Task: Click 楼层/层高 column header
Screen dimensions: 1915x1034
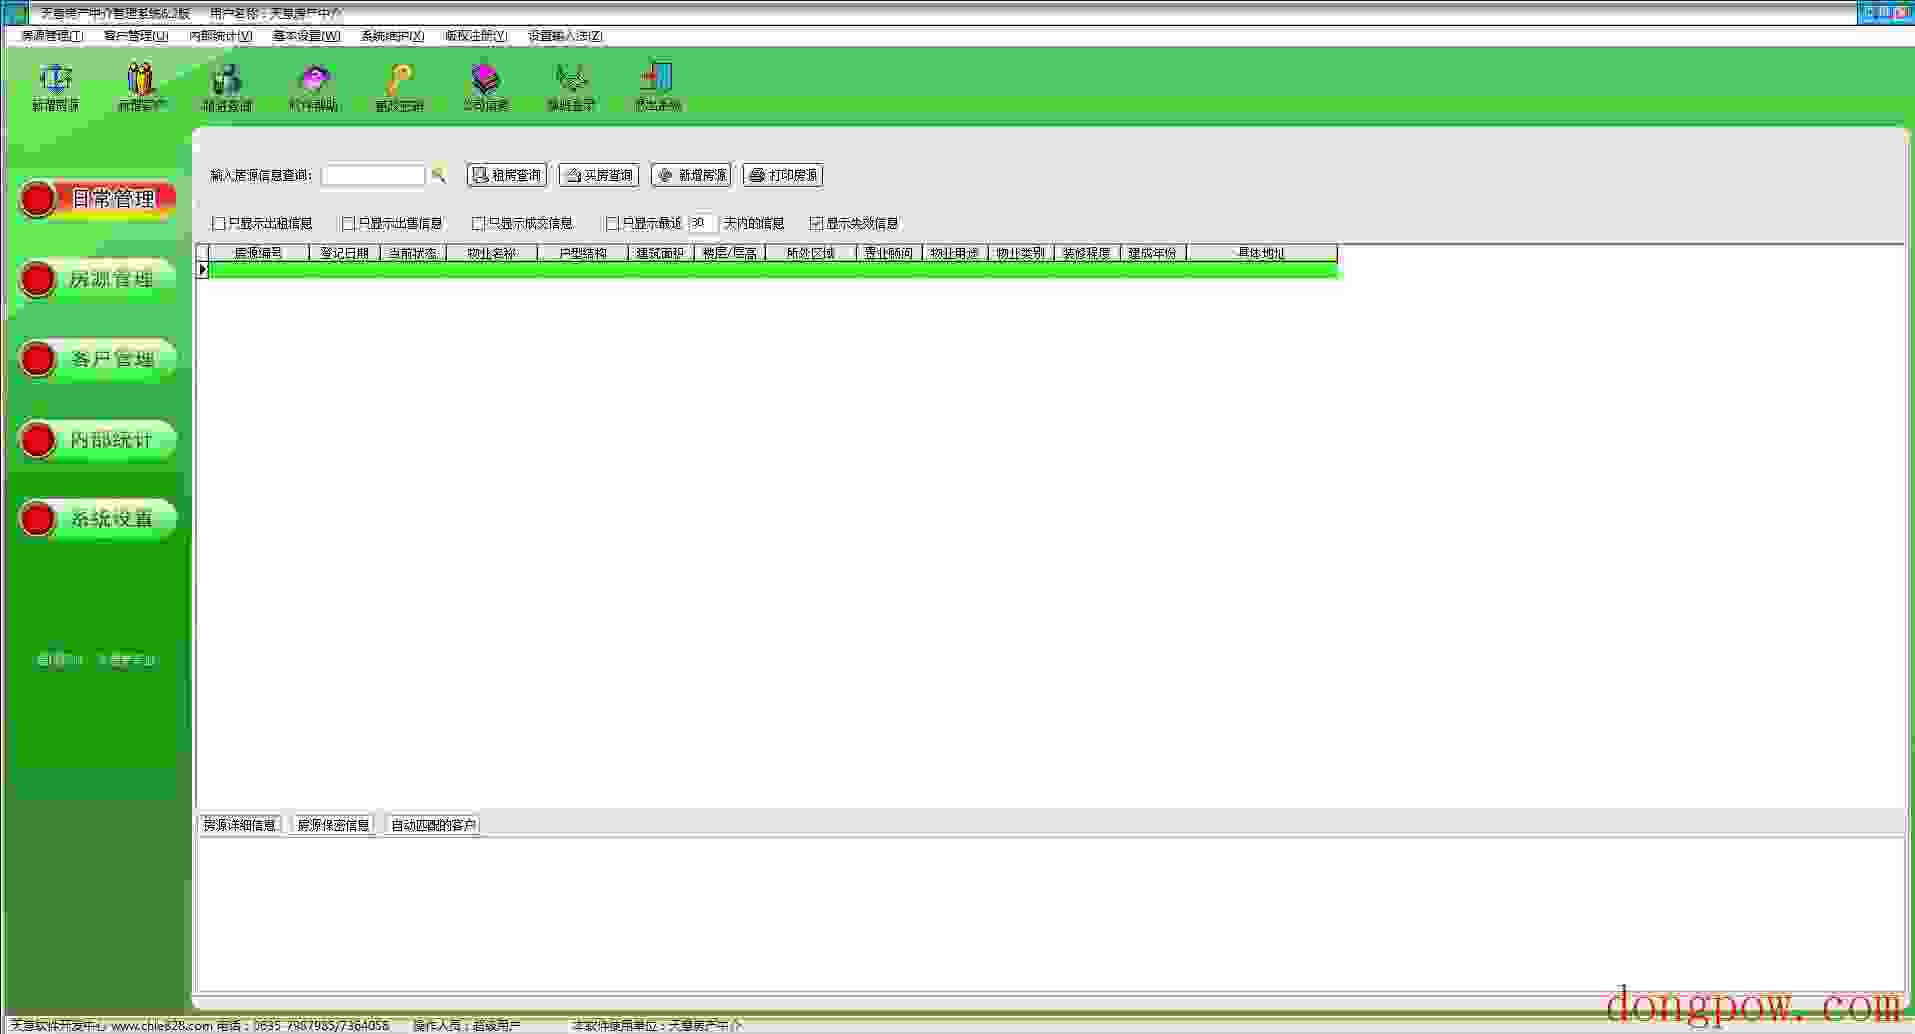Action: click(730, 253)
